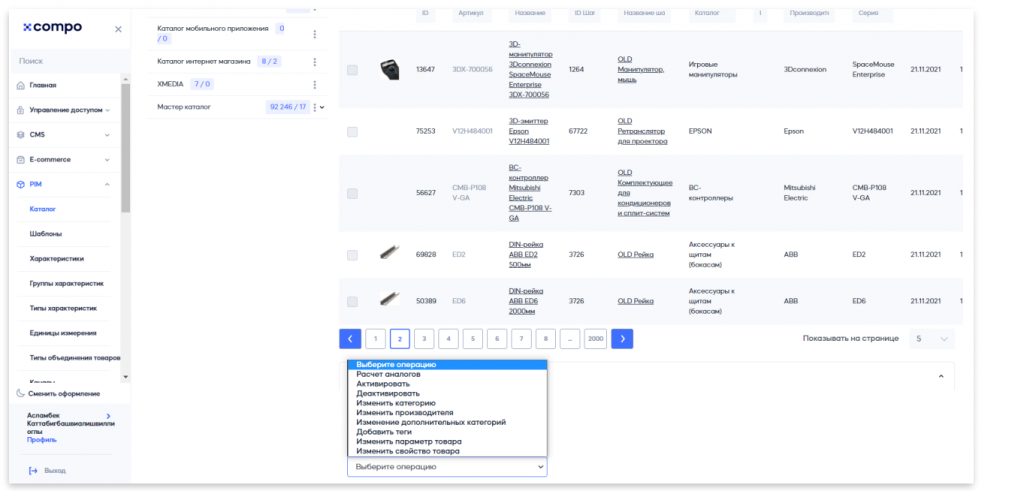
Task: Check the row checkbox for ID 50389
Action: pyautogui.click(x=352, y=302)
